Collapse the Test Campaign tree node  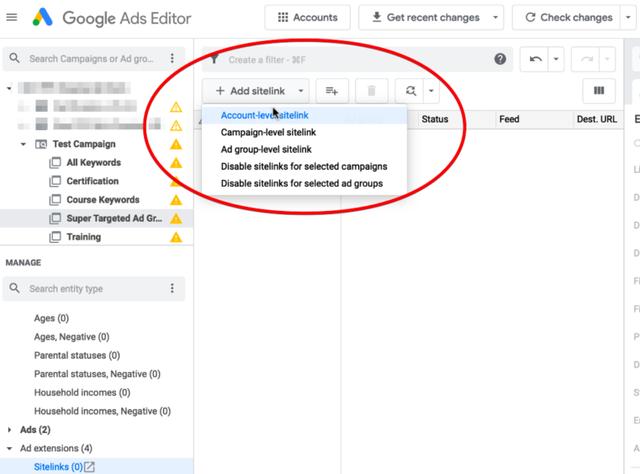tap(23, 144)
